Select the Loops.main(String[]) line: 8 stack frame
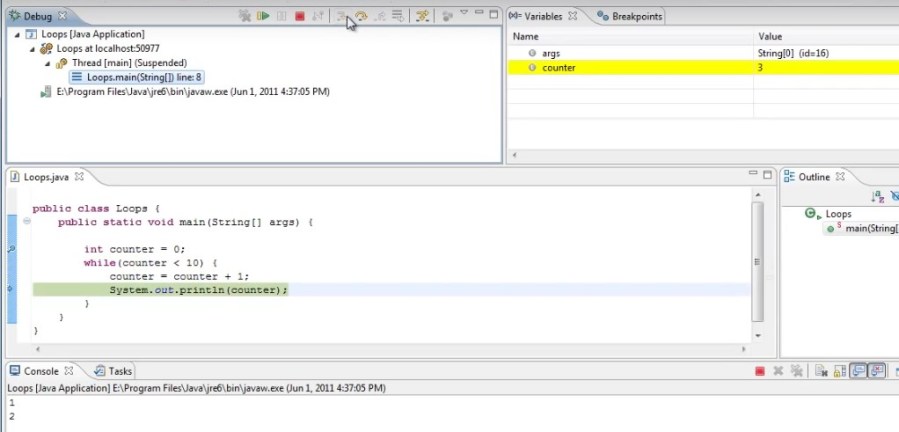 pyautogui.click(x=144, y=77)
